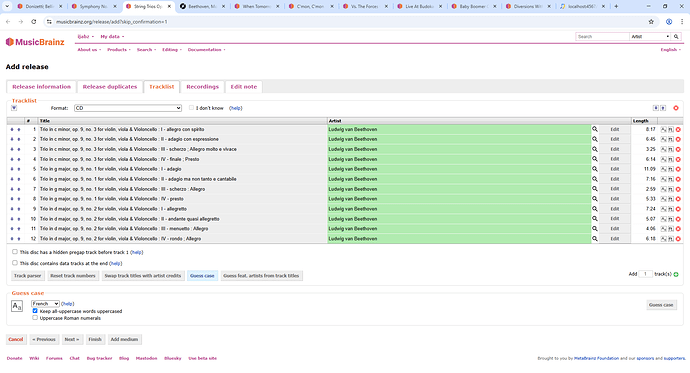Guess case Aa icon for track 12

pyautogui.click(x=664, y=239)
